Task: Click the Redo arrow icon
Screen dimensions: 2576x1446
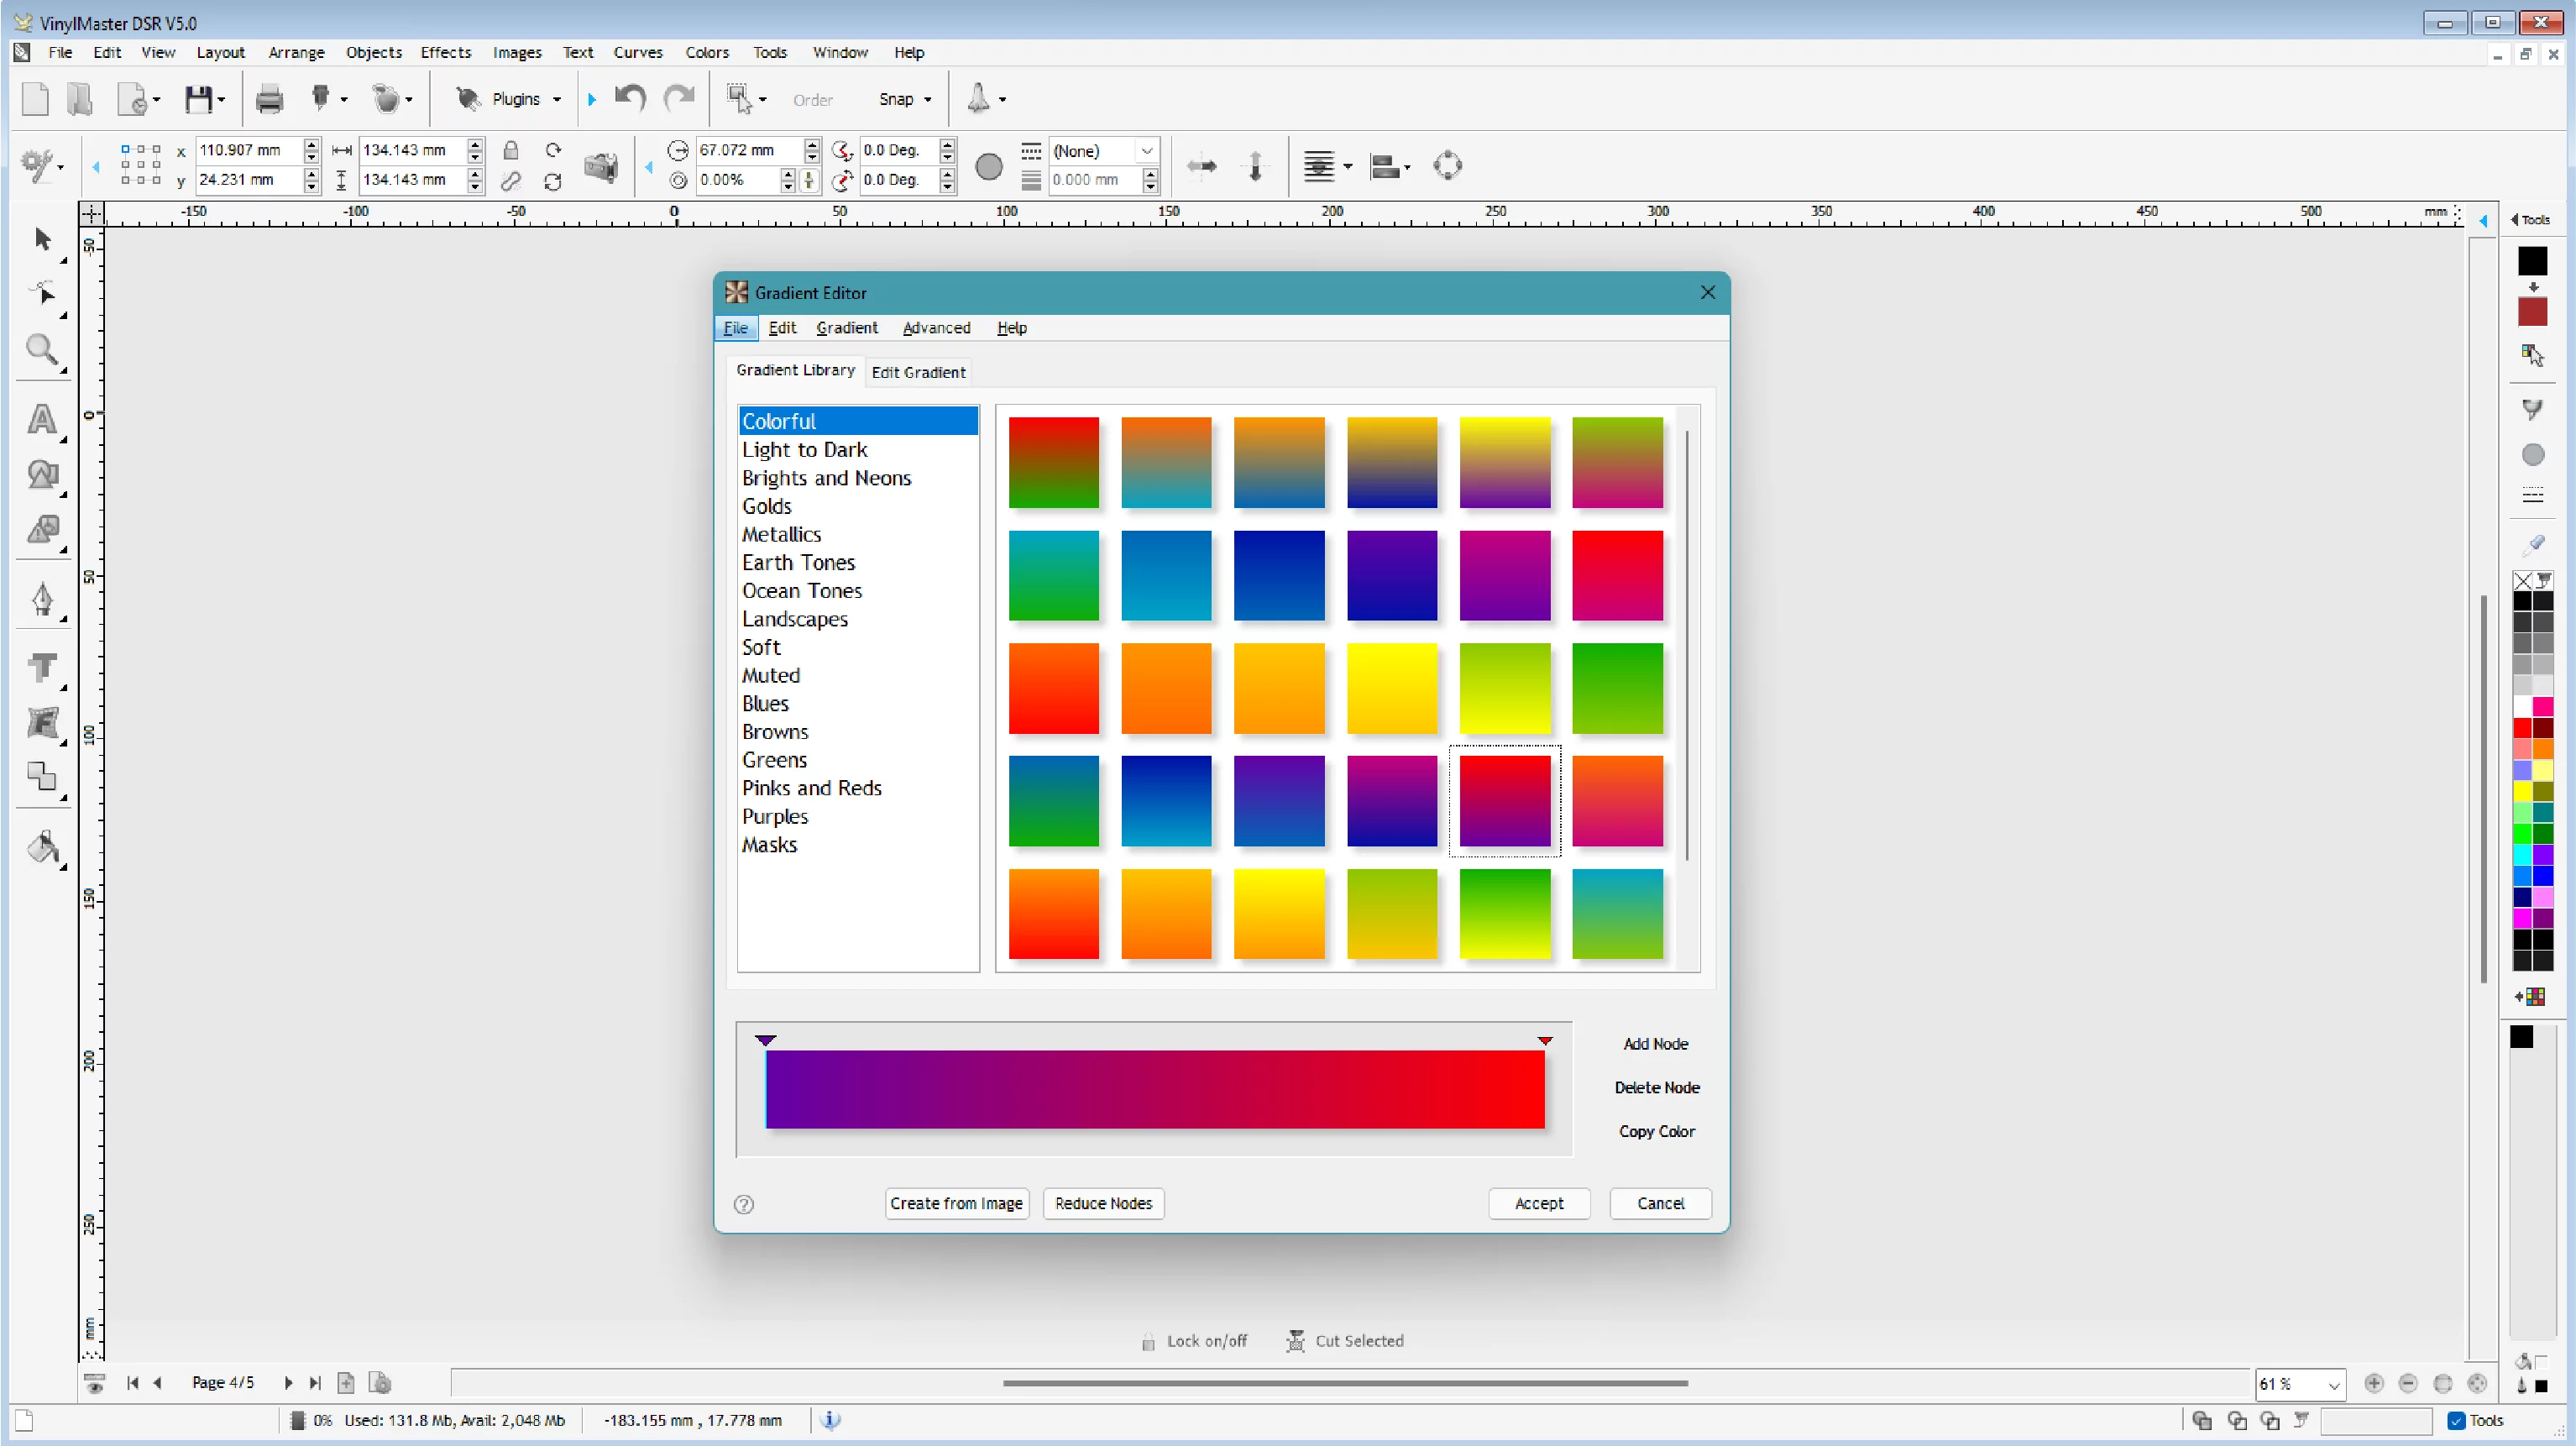Action: click(680, 98)
